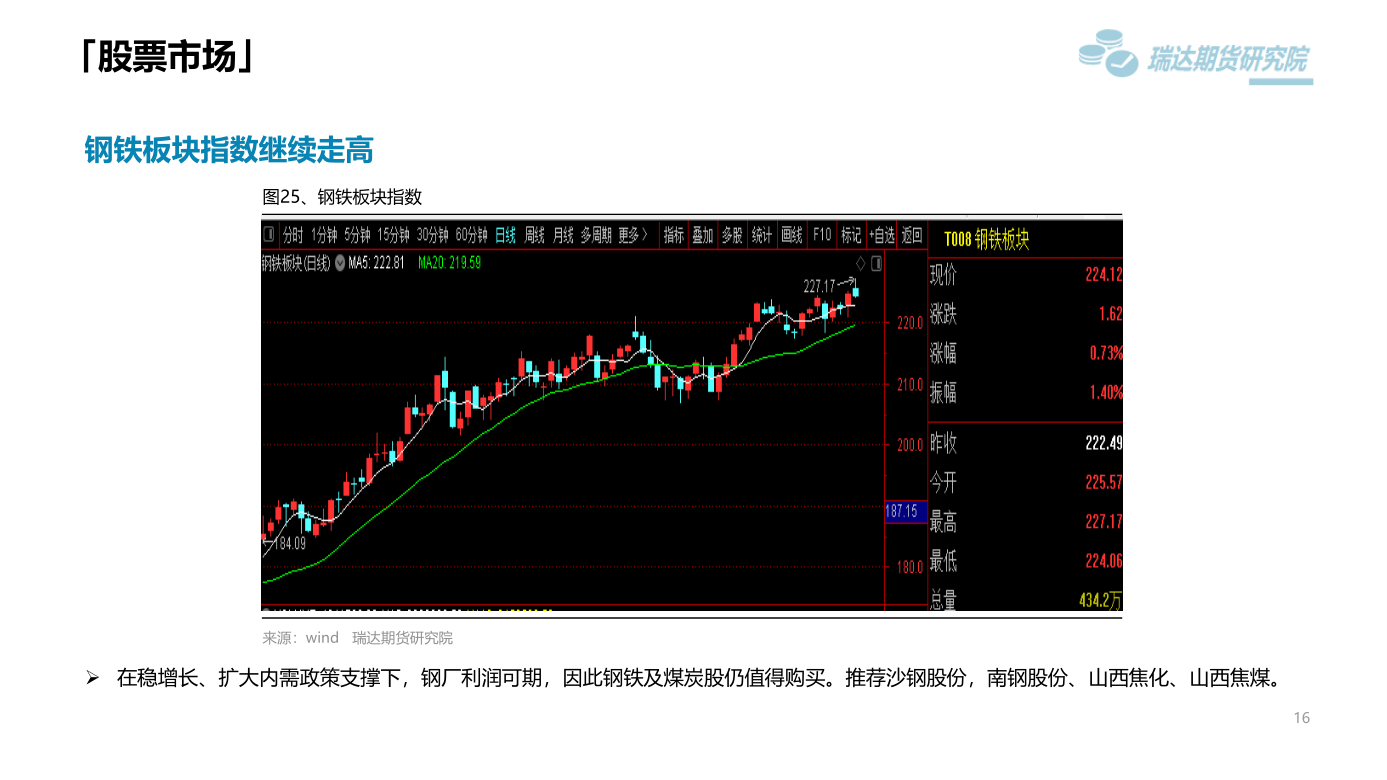
Task: Open the 多周期 multi-period view
Action: tap(596, 235)
